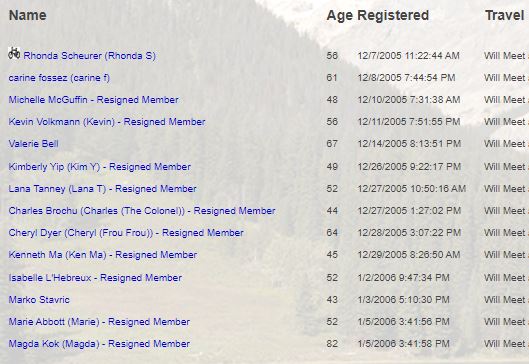This screenshot has width=529, height=364.
Task: Open Kevin Volkmann (Kevin) member entry
Action: [107, 122]
